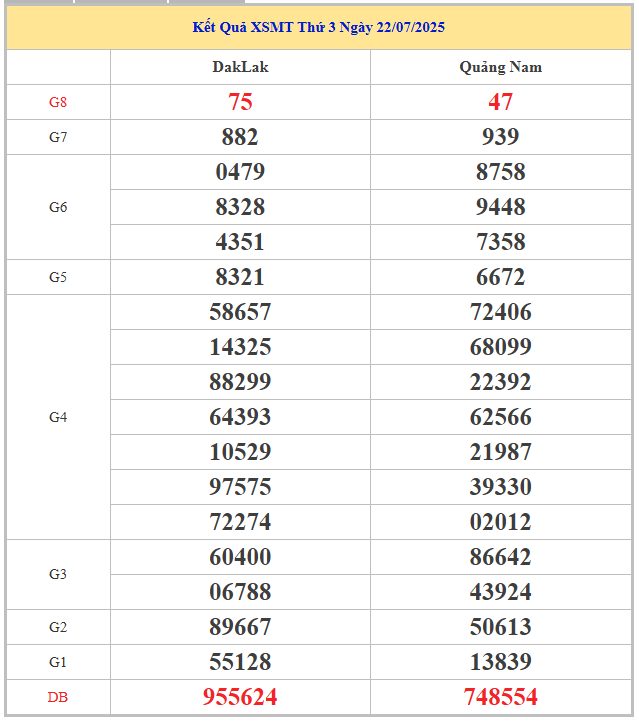Select the Quảng Nam column header

501,67
